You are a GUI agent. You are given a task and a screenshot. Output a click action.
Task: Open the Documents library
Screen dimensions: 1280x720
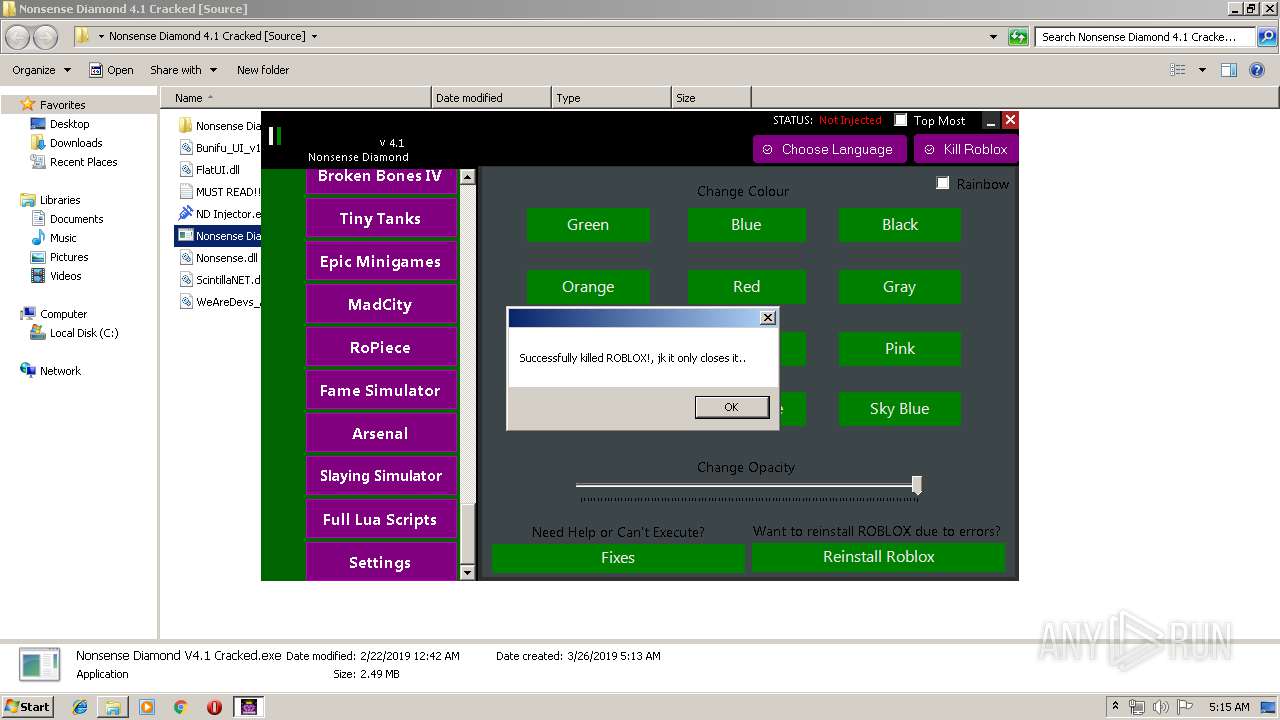[76, 219]
